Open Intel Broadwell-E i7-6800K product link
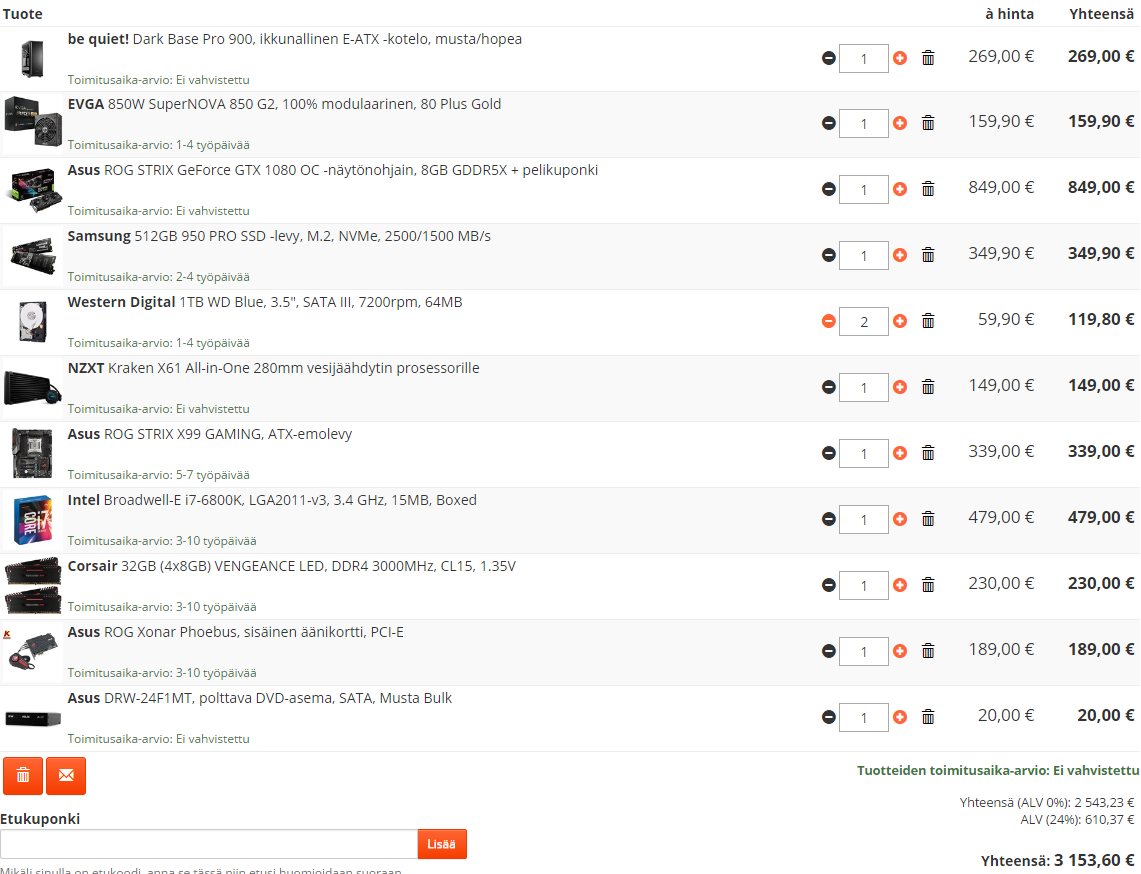 (x=272, y=500)
